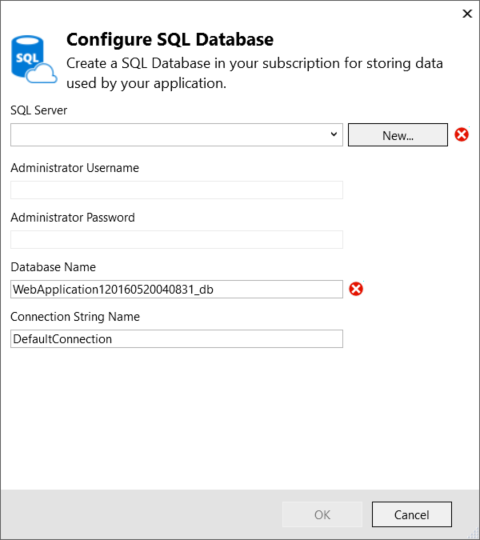Click the New... SQL Server button
Screen dimensions: 480x540
tap(398, 135)
